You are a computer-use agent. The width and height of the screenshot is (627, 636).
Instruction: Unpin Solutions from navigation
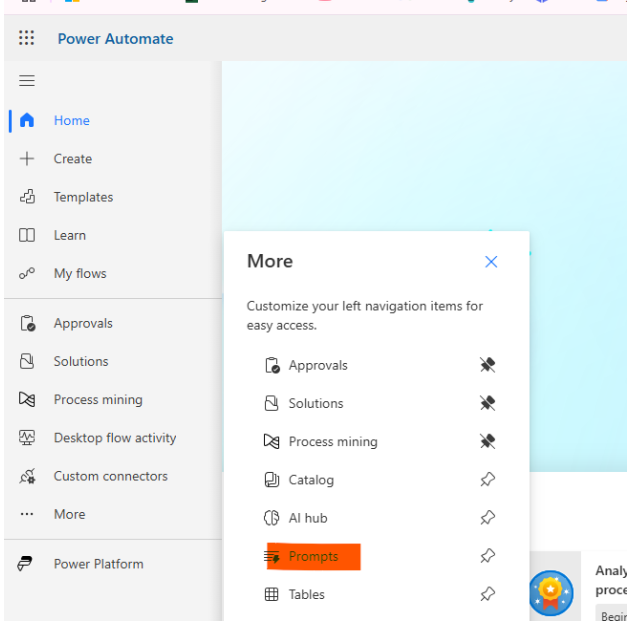pyautogui.click(x=487, y=403)
